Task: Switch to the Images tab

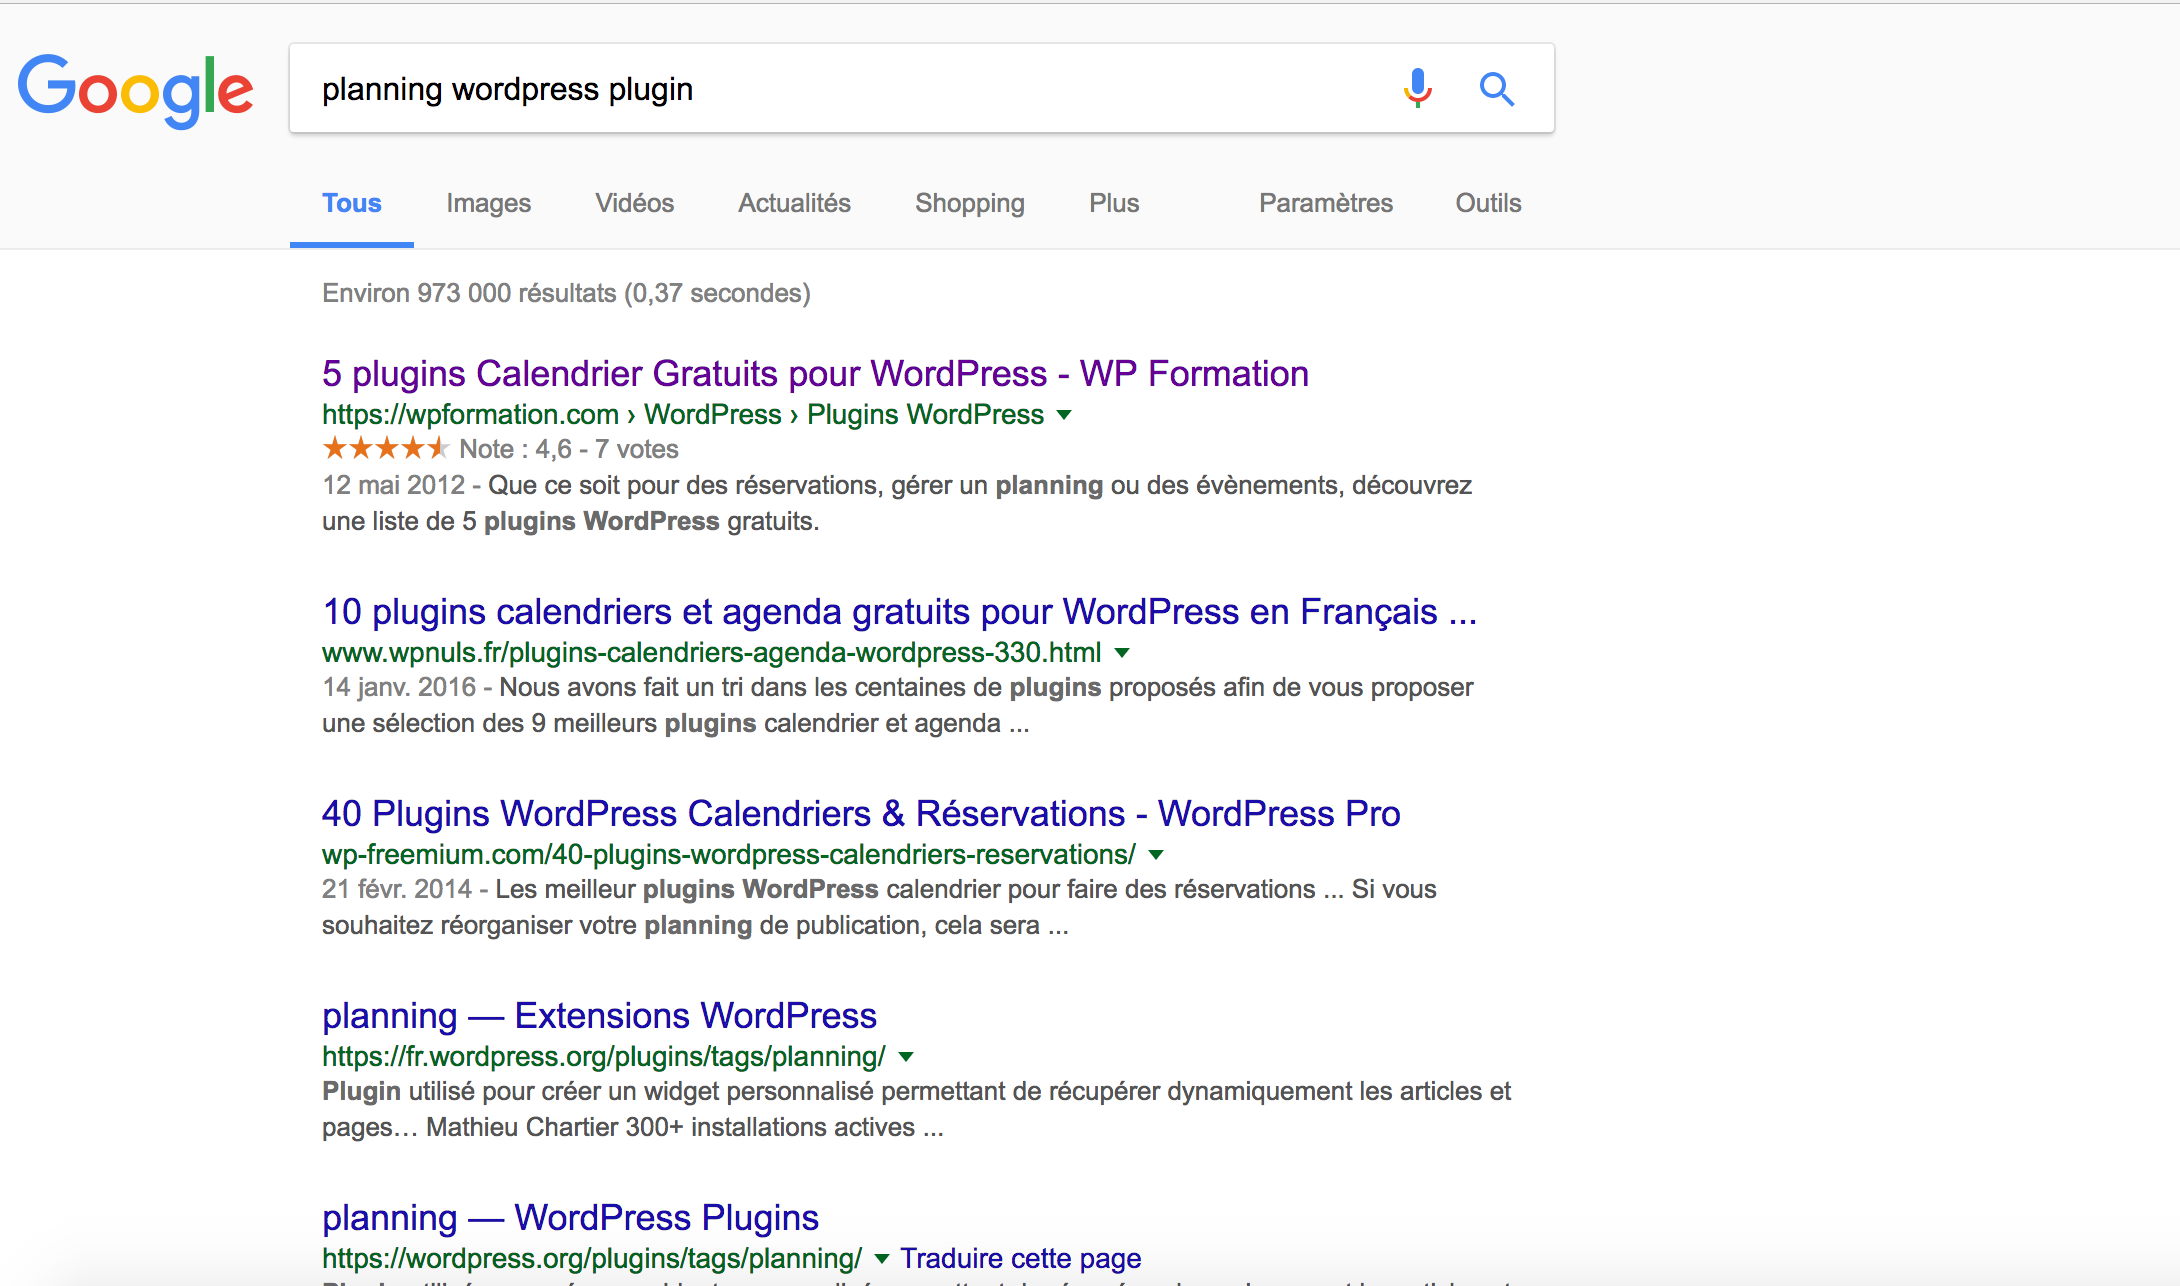Action: pyautogui.click(x=488, y=203)
